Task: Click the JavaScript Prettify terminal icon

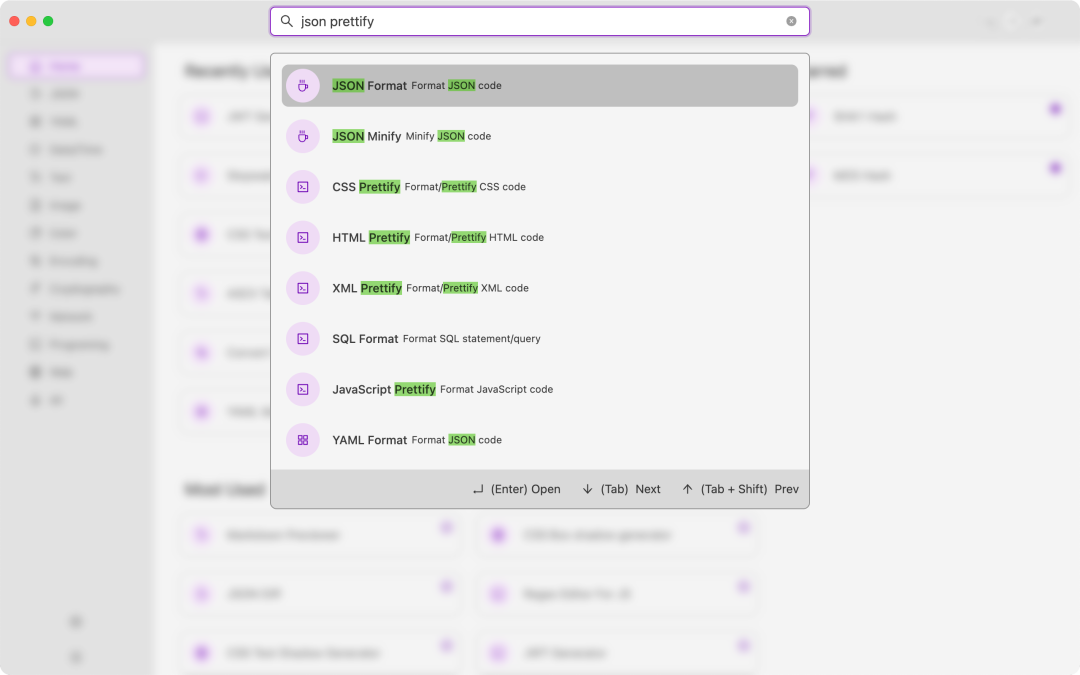Action: (302, 389)
